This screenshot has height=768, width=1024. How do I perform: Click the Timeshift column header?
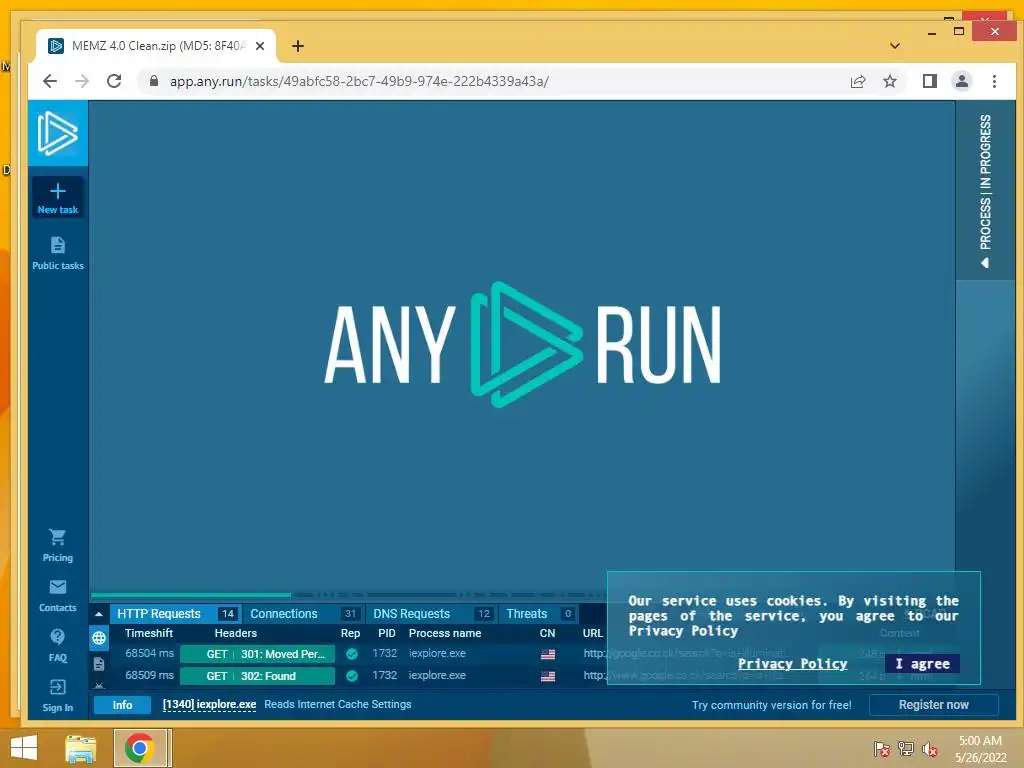click(149, 633)
